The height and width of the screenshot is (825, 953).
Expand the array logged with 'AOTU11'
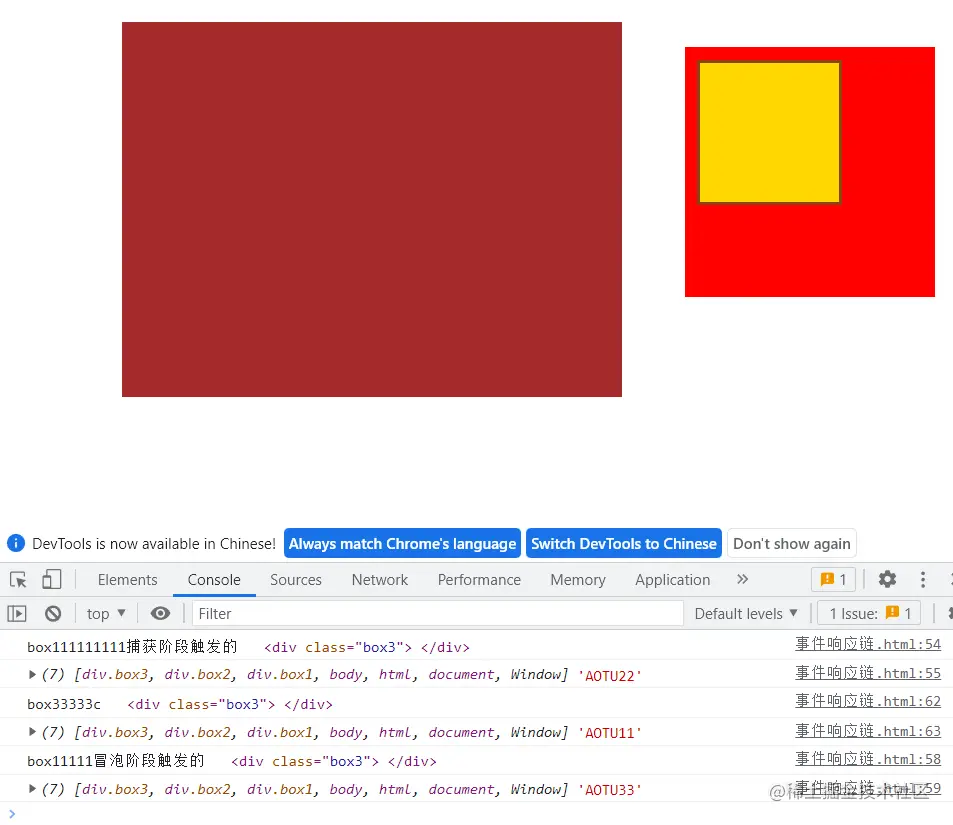point(32,732)
